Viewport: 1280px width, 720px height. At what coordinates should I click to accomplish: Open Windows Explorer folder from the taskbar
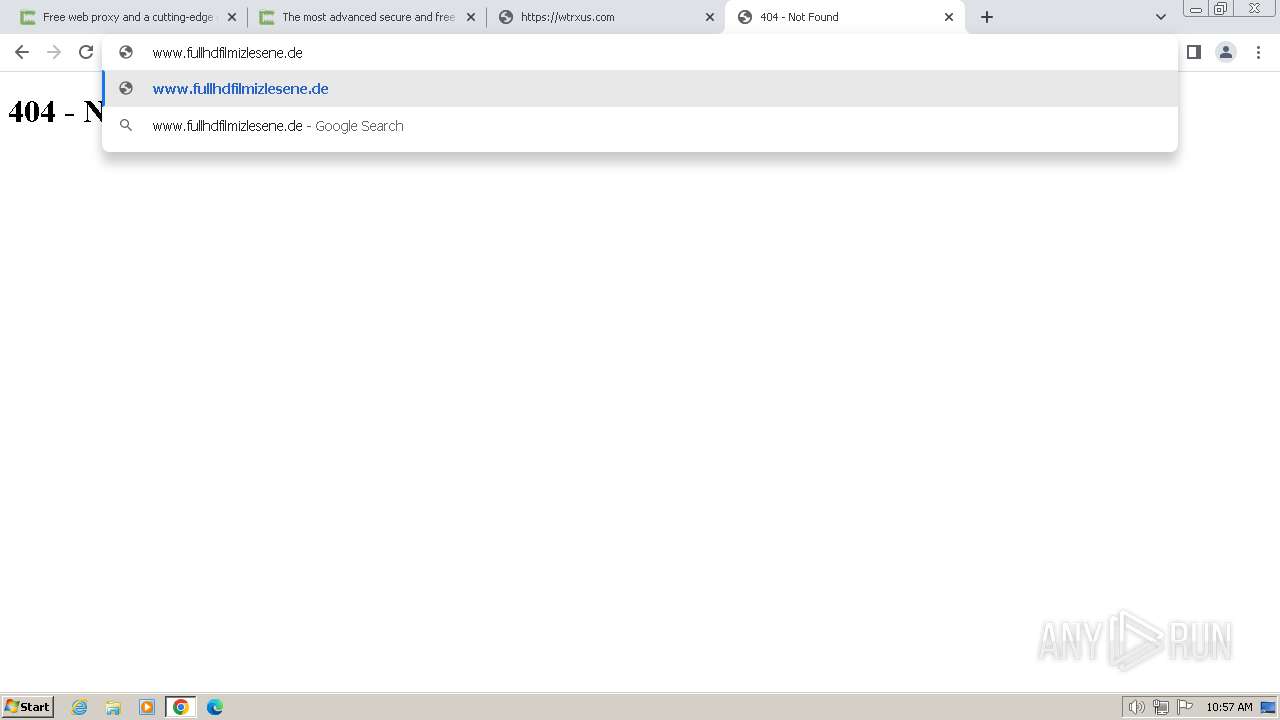click(x=113, y=707)
